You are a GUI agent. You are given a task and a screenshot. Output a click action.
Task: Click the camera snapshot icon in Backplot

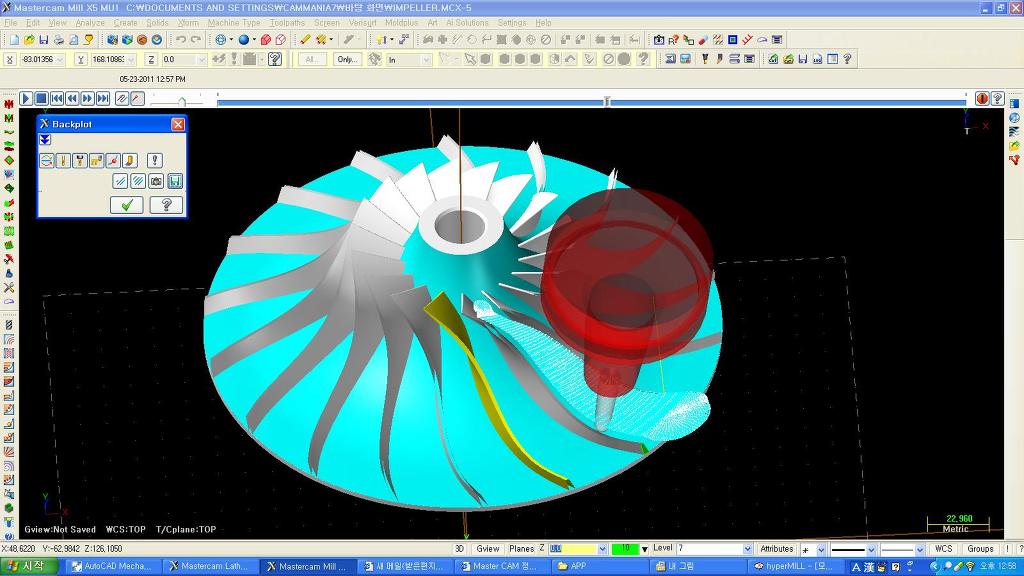[156, 181]
